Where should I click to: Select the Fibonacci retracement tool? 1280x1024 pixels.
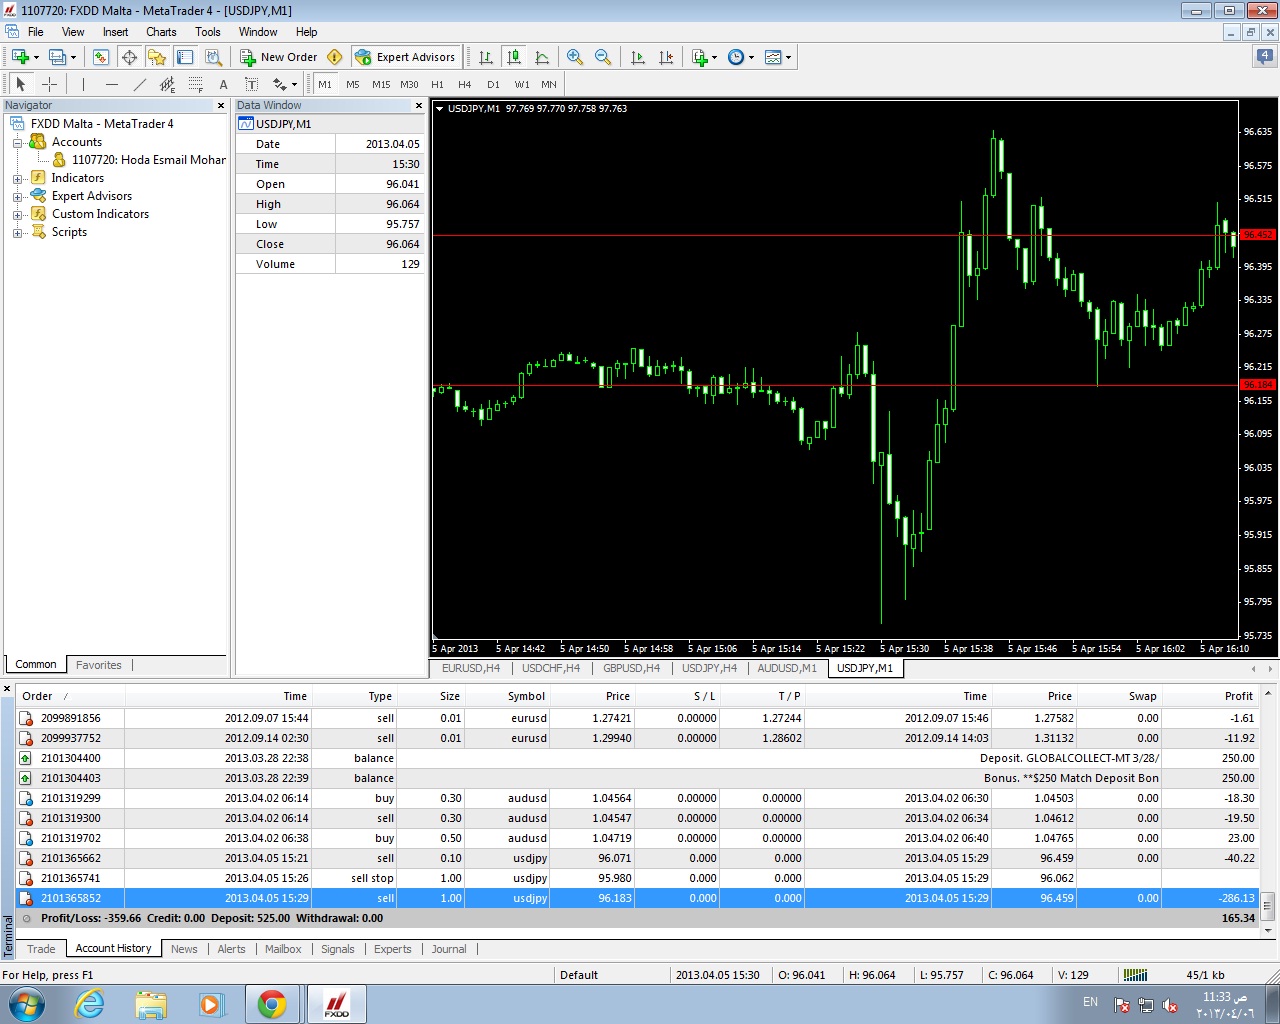(195, 84)
